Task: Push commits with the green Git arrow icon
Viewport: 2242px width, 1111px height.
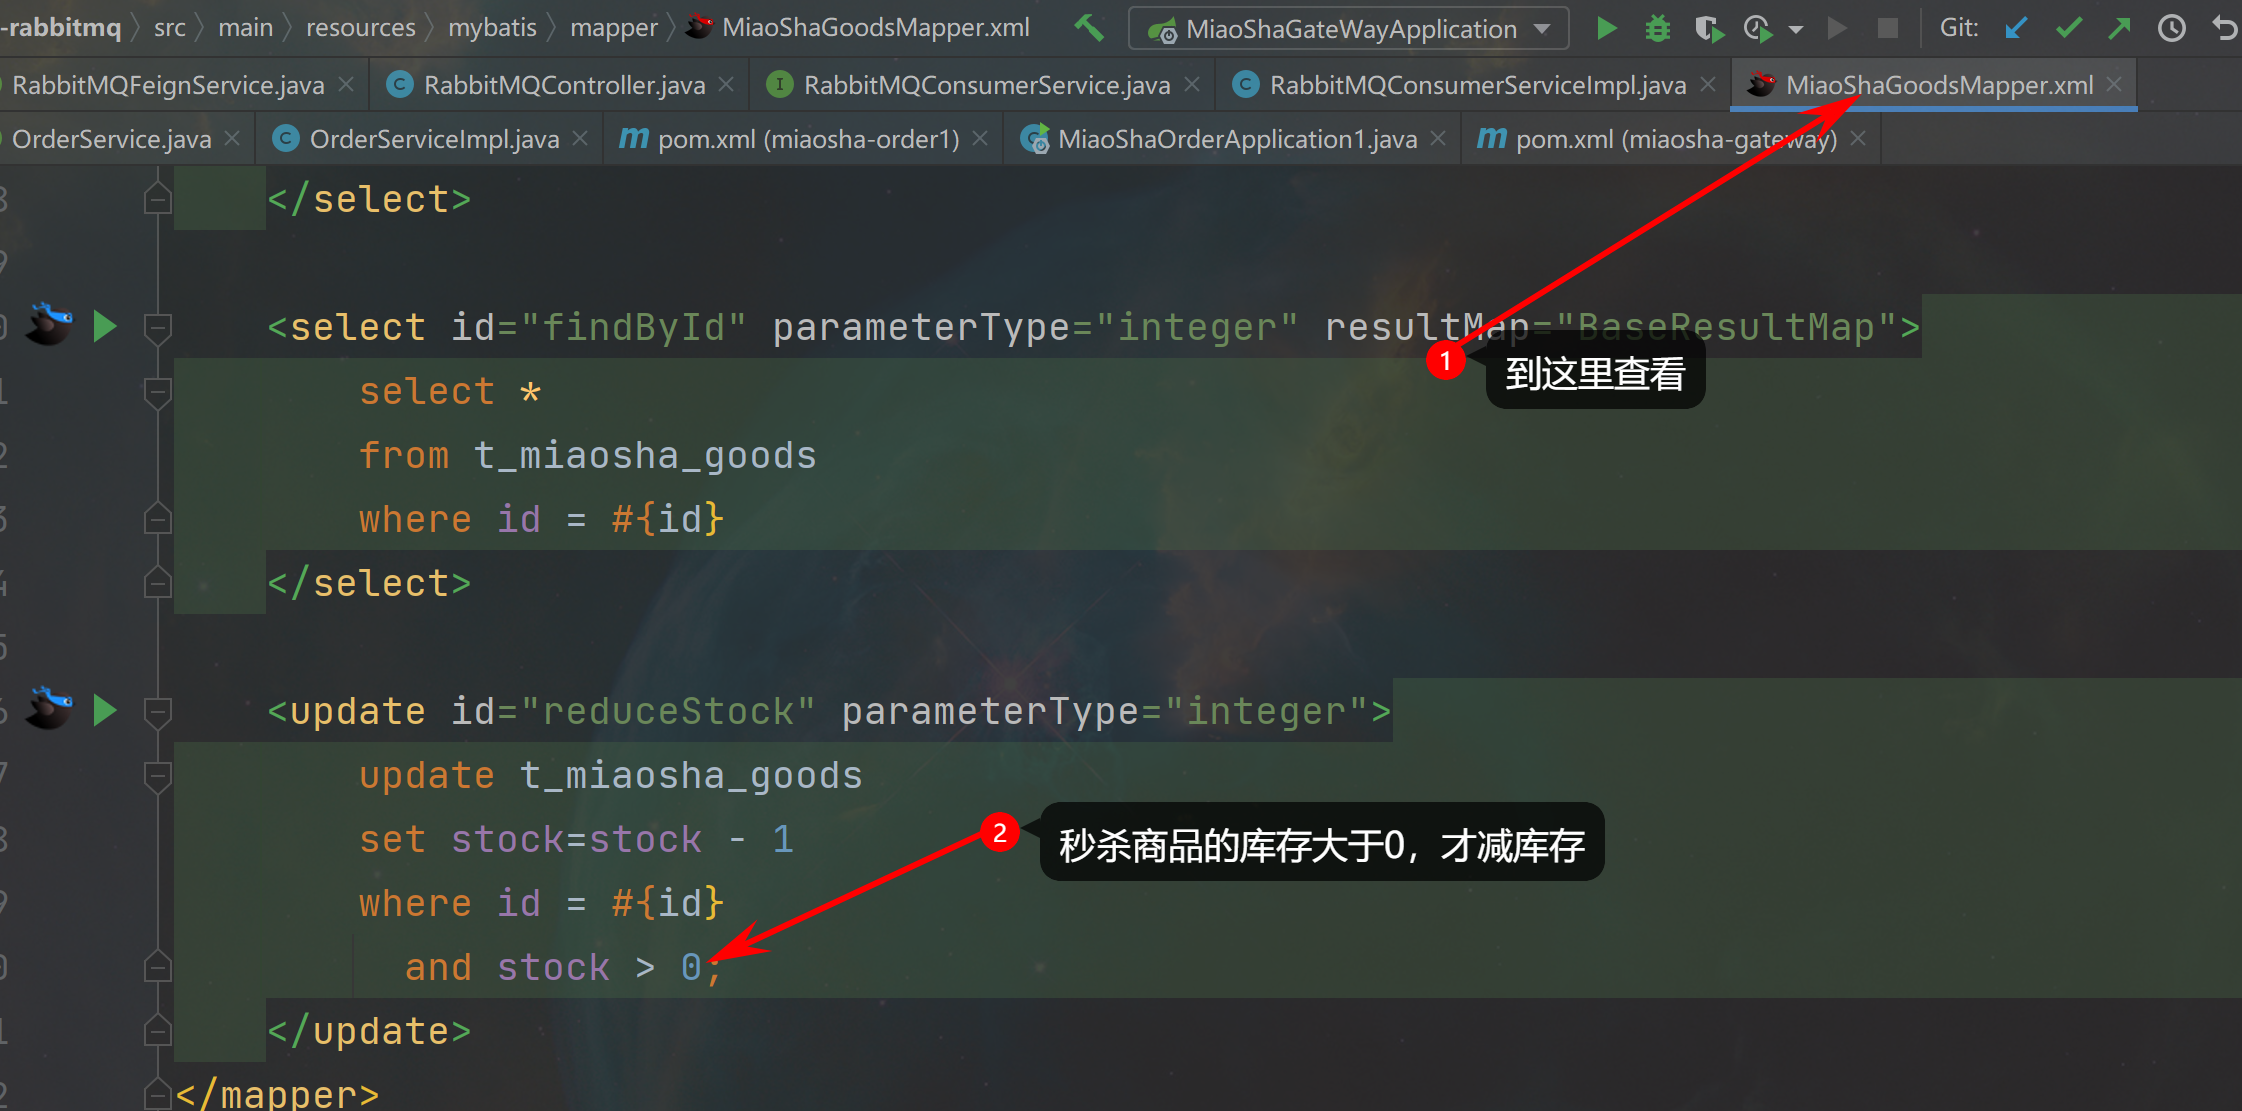Action: pyautogui.click(x=2120, y=28)
